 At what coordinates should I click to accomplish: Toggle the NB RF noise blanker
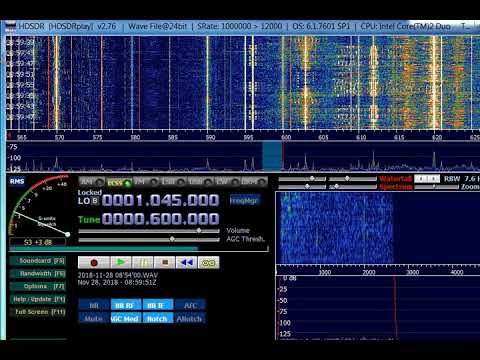[125, 305]
